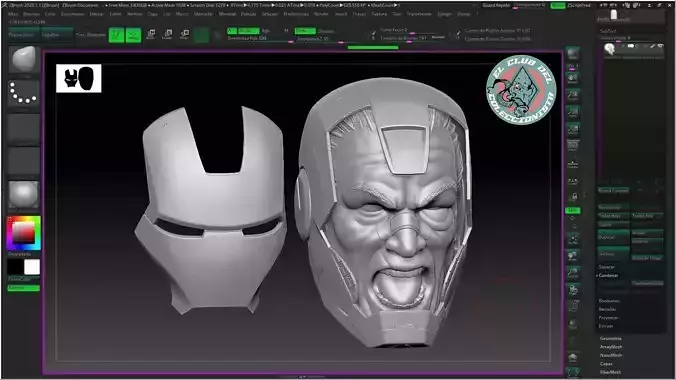676x380 pixels.
Task: Toggle the green Menús button at top right
Action: coord(557,6)
